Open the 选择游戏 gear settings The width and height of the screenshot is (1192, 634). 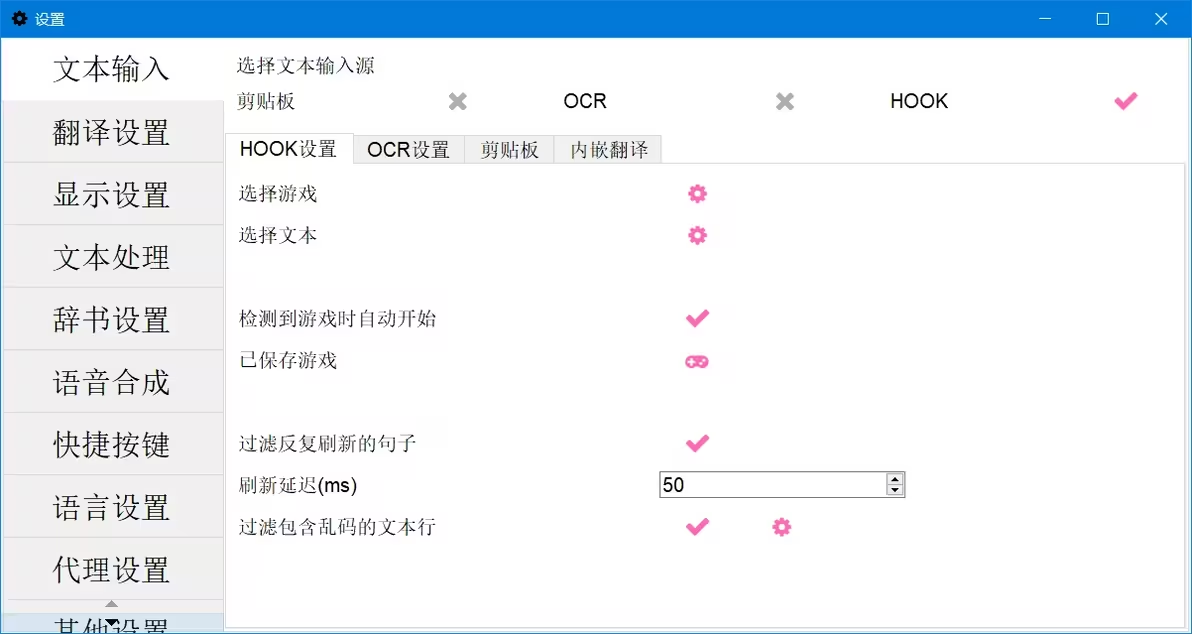click(x=697, y=194)
